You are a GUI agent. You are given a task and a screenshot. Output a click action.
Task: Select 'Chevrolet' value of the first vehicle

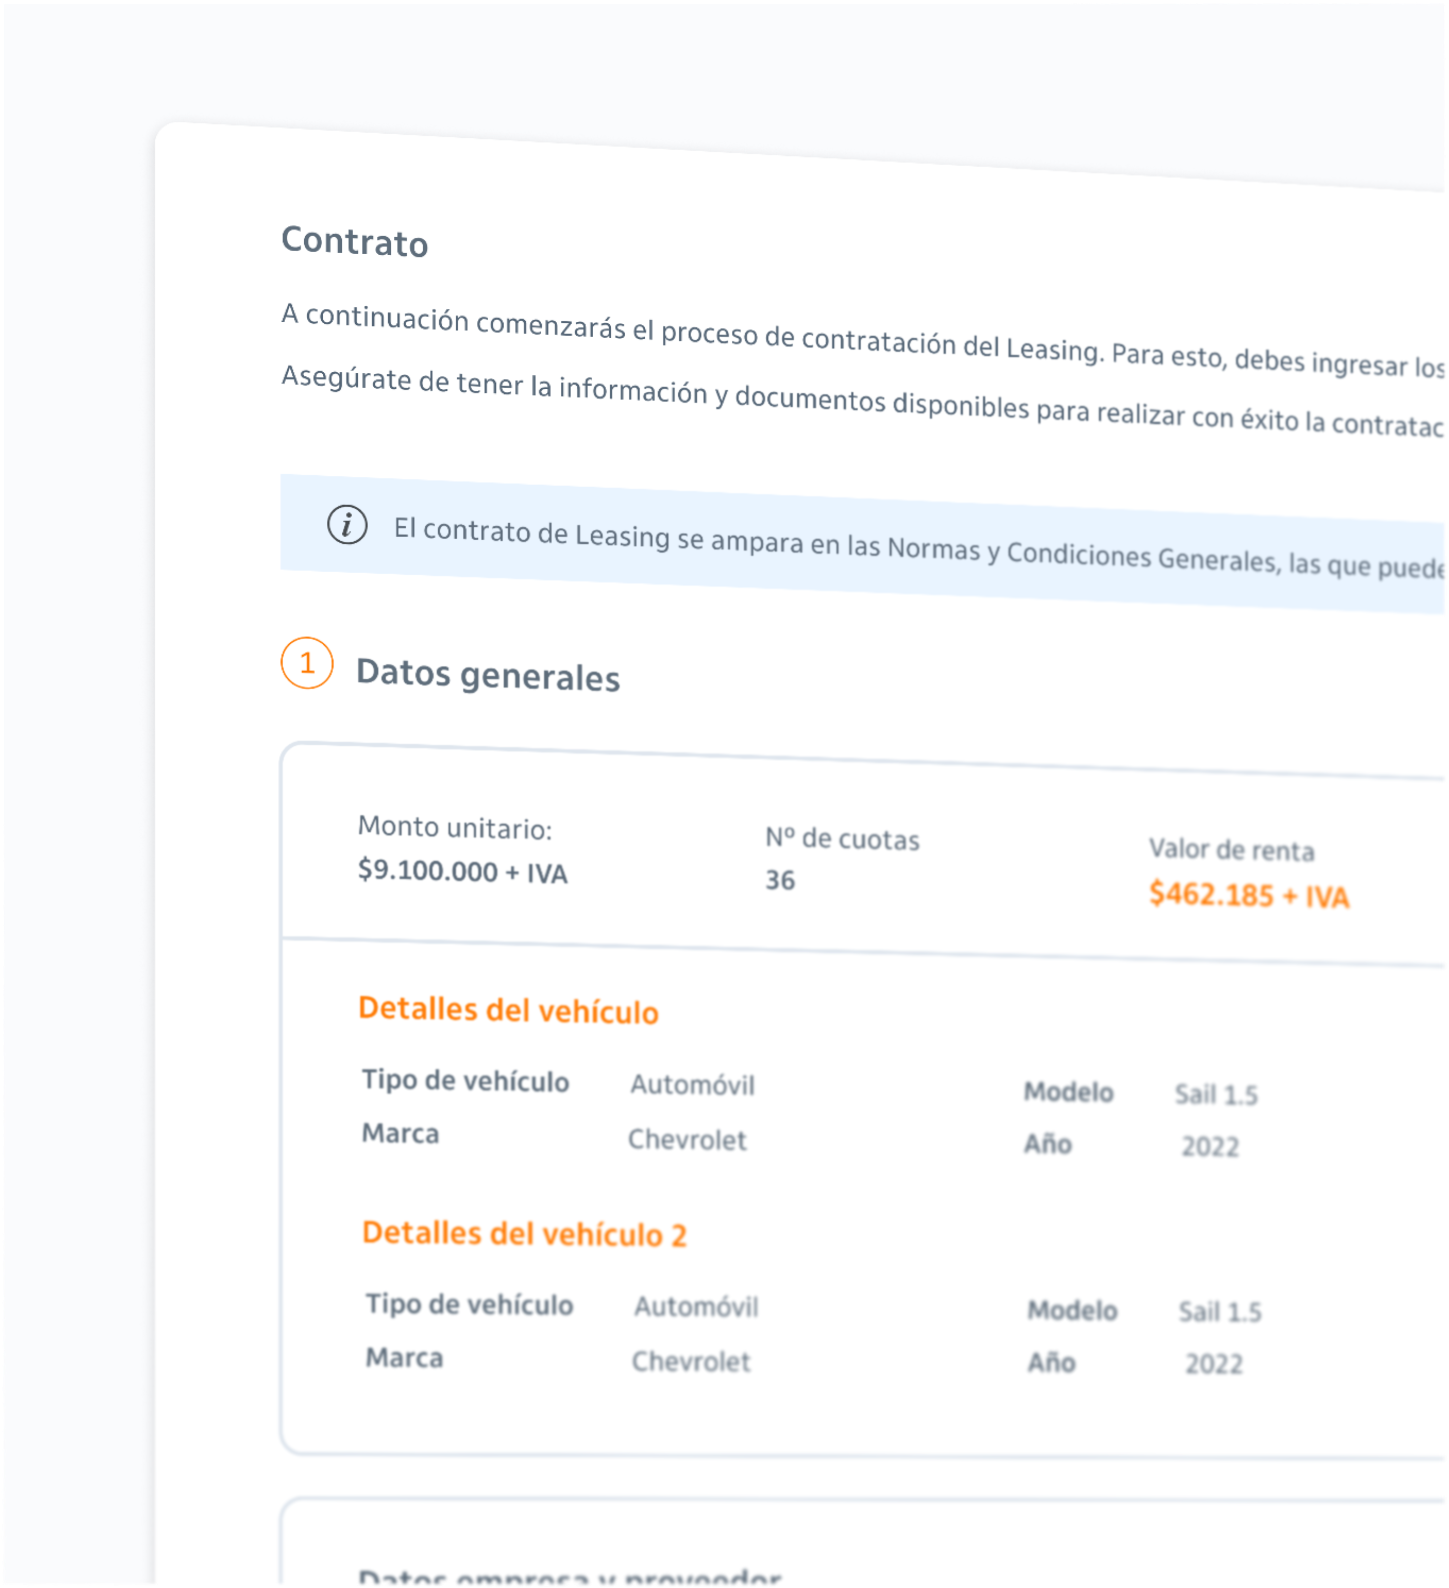(687, 1140)
